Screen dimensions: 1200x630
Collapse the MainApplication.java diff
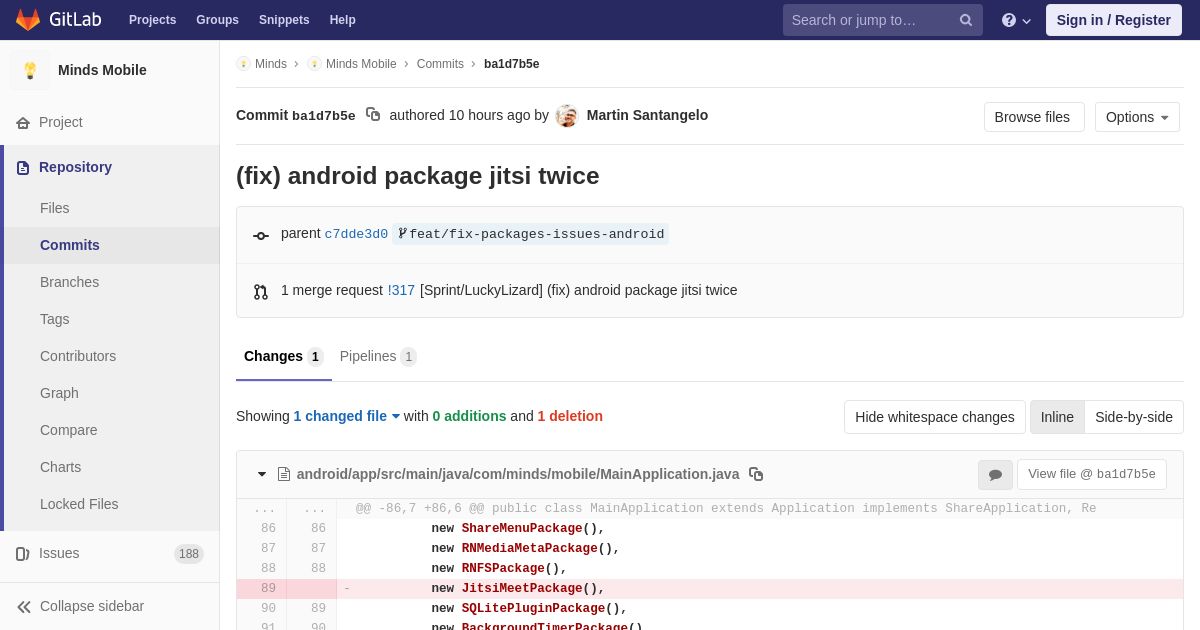(x=262, y=474)
